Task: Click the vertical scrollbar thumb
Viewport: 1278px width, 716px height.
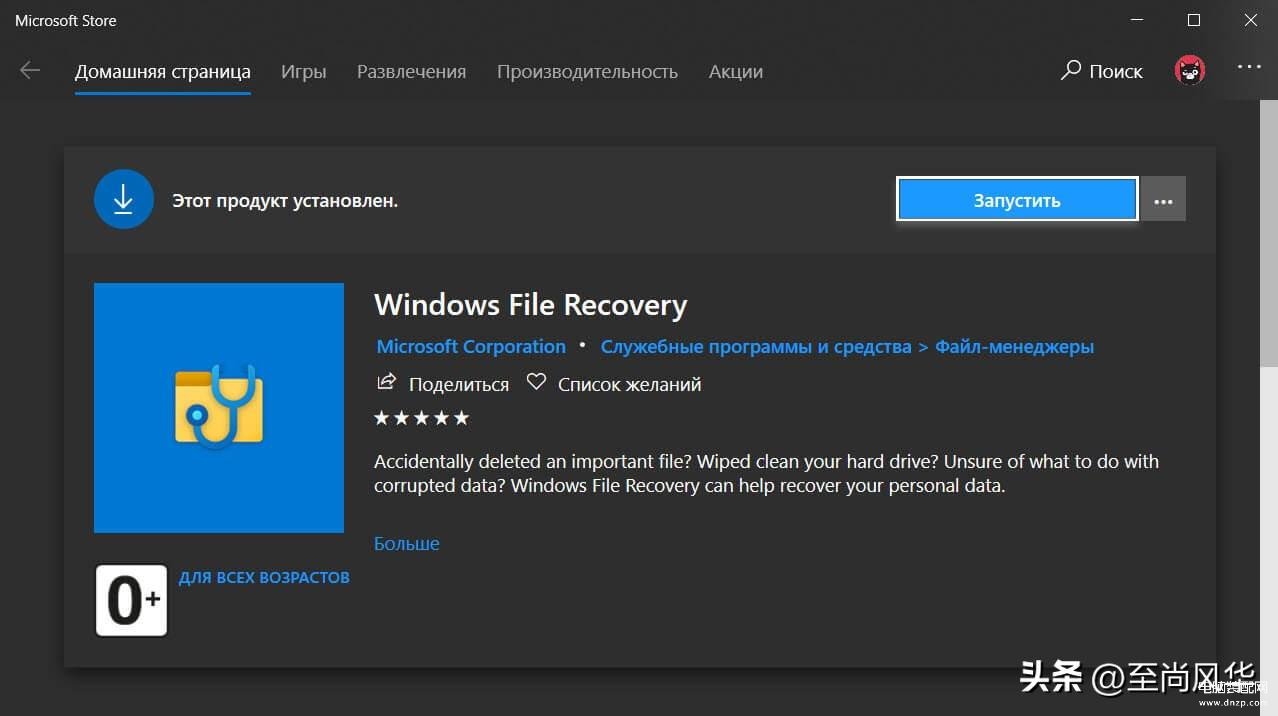Action: 1270,232
